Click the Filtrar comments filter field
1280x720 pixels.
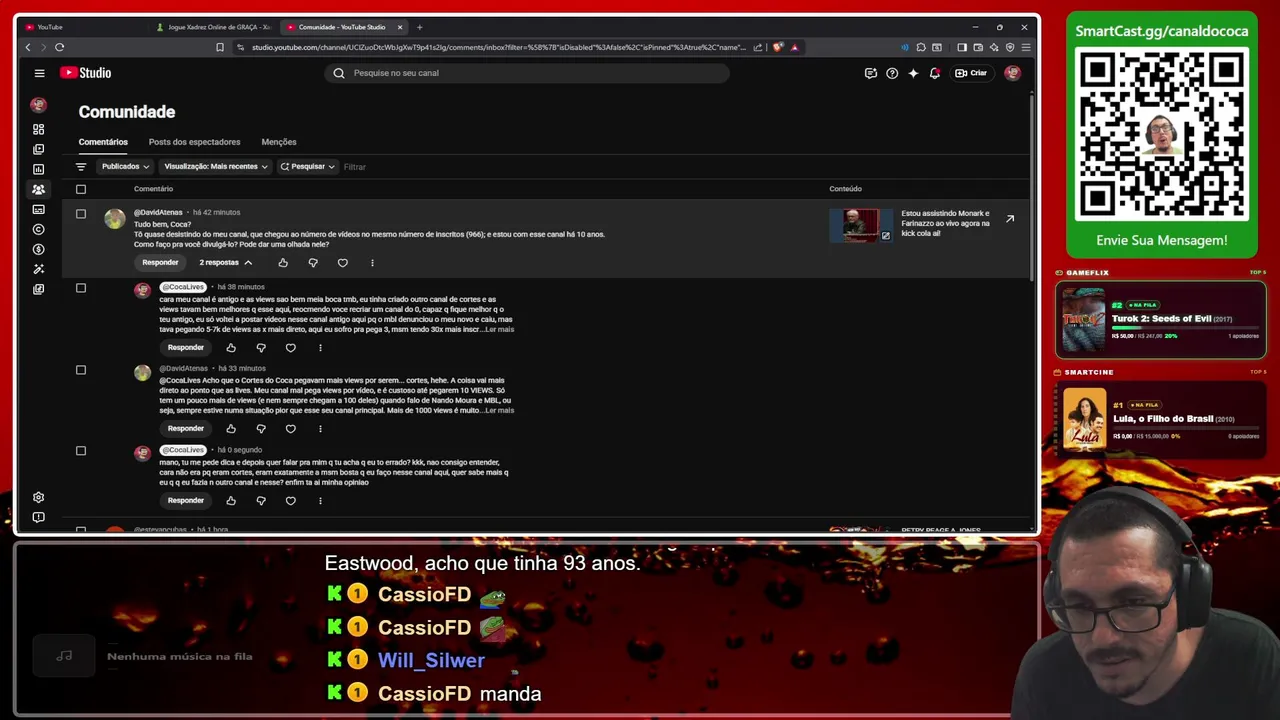click(x=355, y=167)
